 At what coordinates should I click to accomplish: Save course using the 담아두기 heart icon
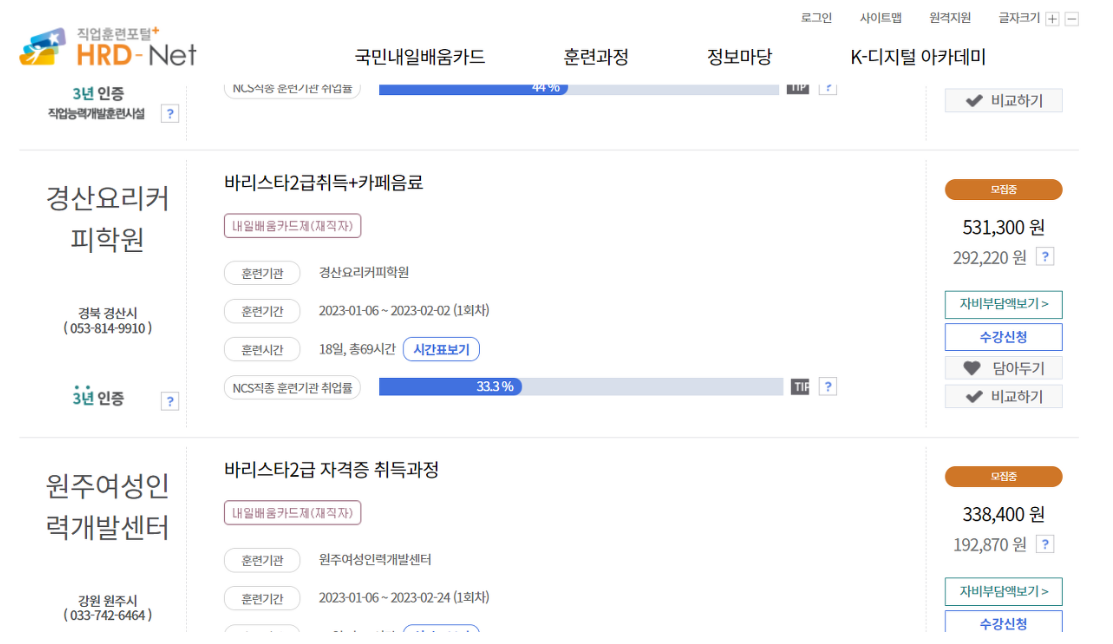tap(1003, 367)
